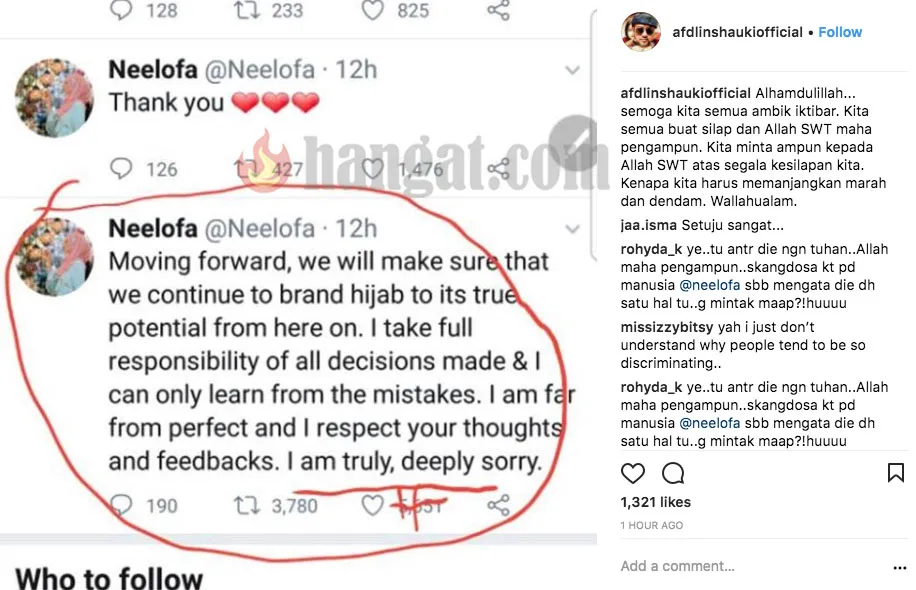
Task: Retweet the apology tweet showing 3,780
Action: [245, 505]
